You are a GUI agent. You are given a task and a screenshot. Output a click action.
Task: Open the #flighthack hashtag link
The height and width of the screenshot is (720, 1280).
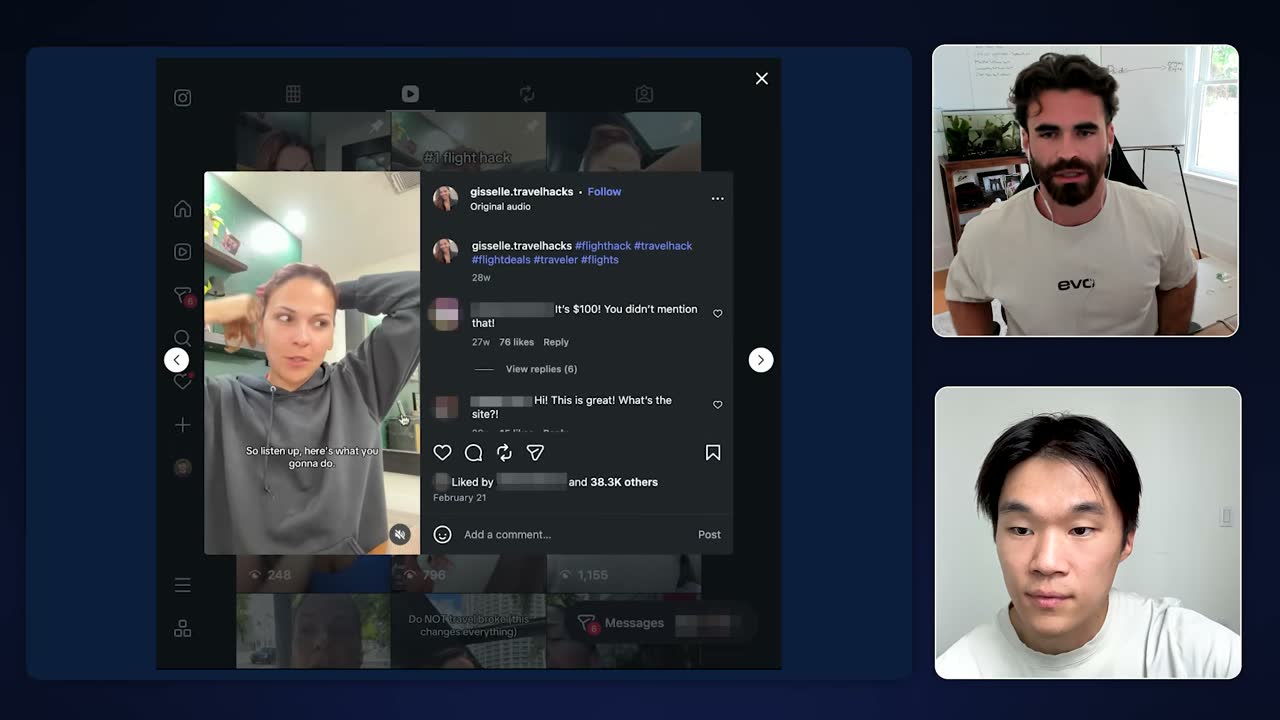tap(603, 246)
